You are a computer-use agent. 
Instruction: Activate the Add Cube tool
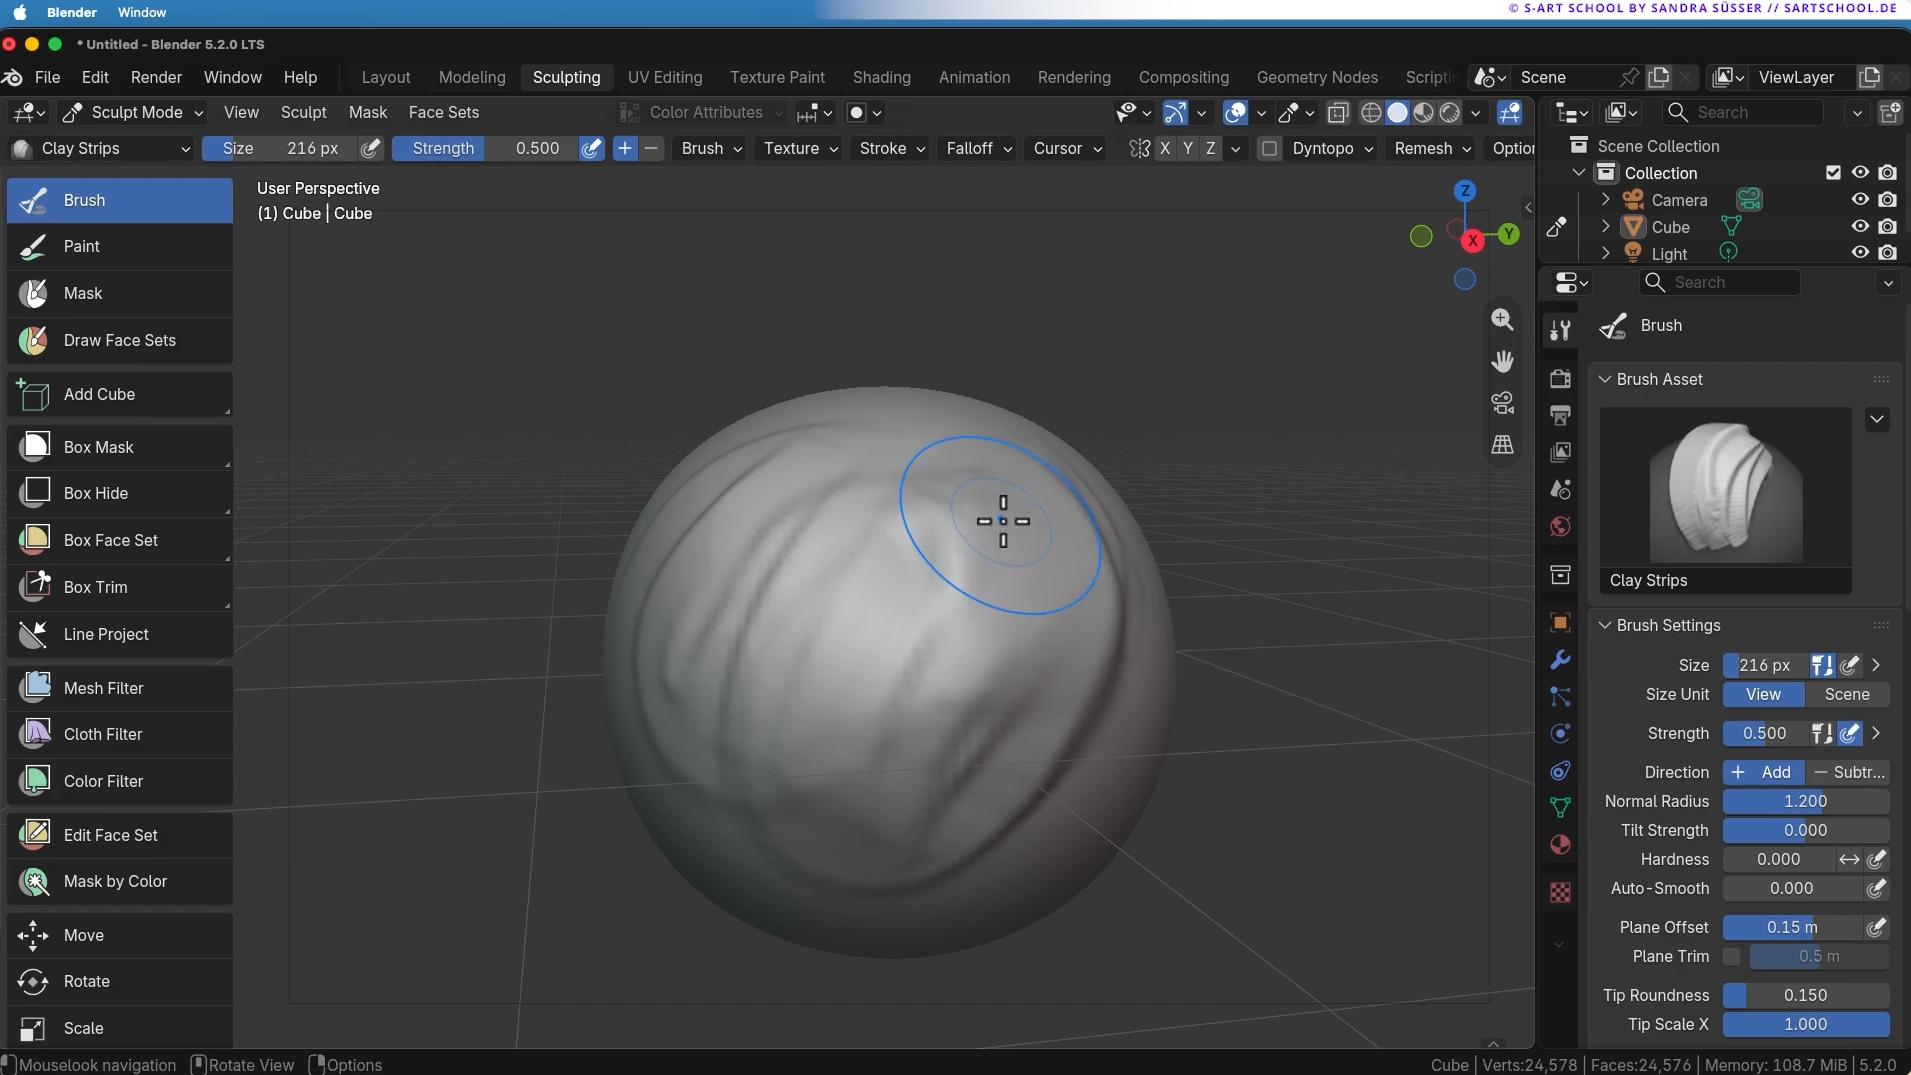point(120,394)
